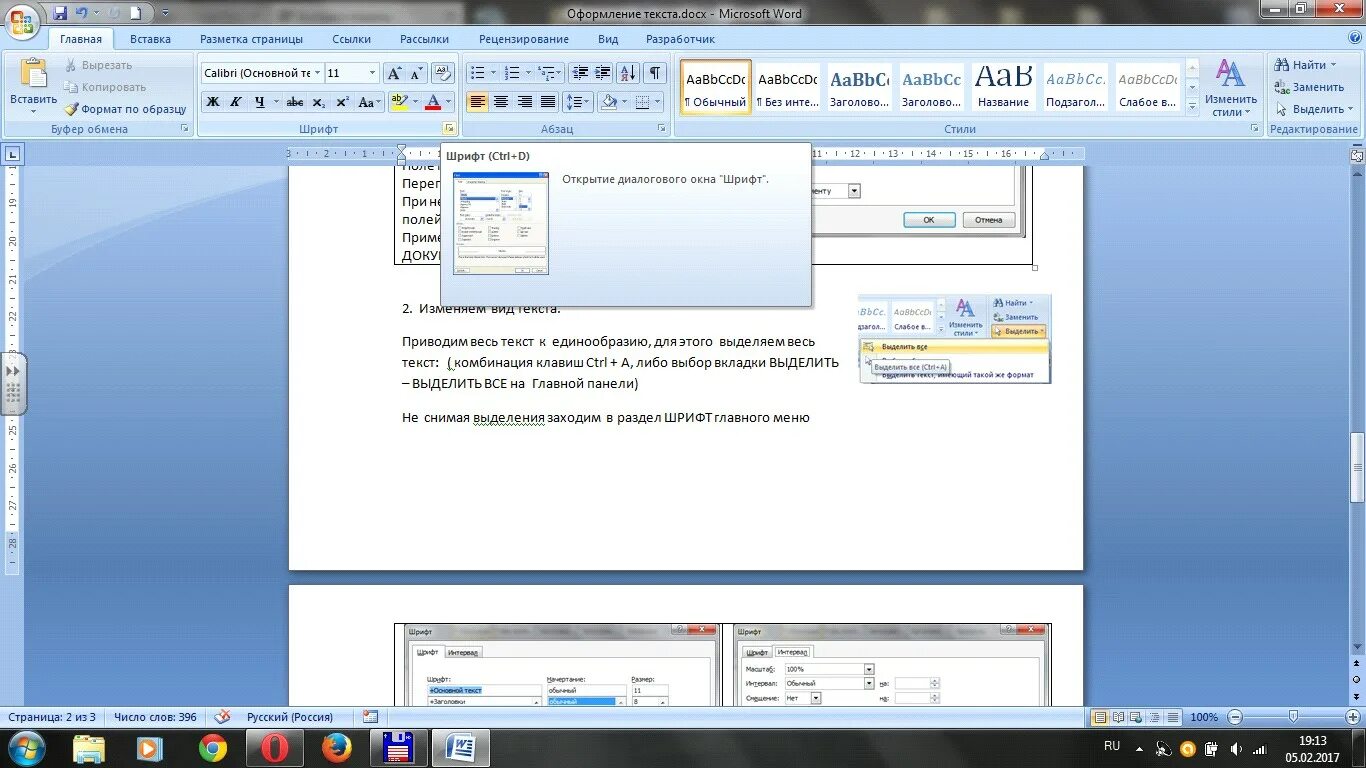Open numbering list dropdown arrow
This screenshot has width=1366, height=768.
(527, 73)
